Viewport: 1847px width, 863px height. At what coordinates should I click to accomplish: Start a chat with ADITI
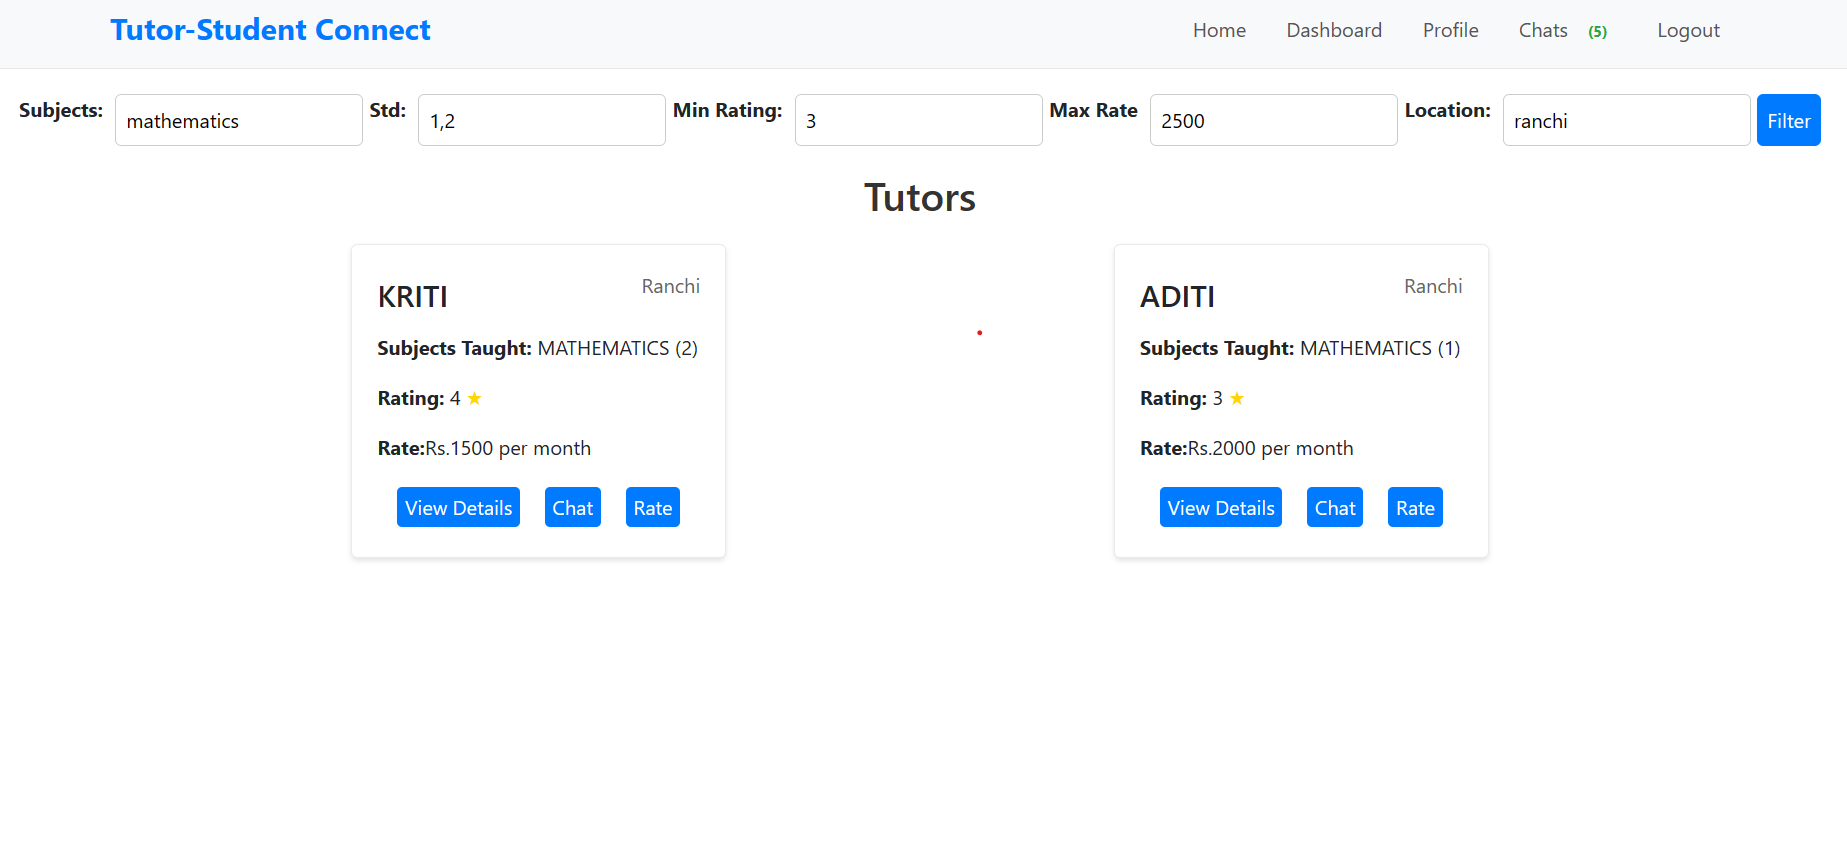point(1334,508)
